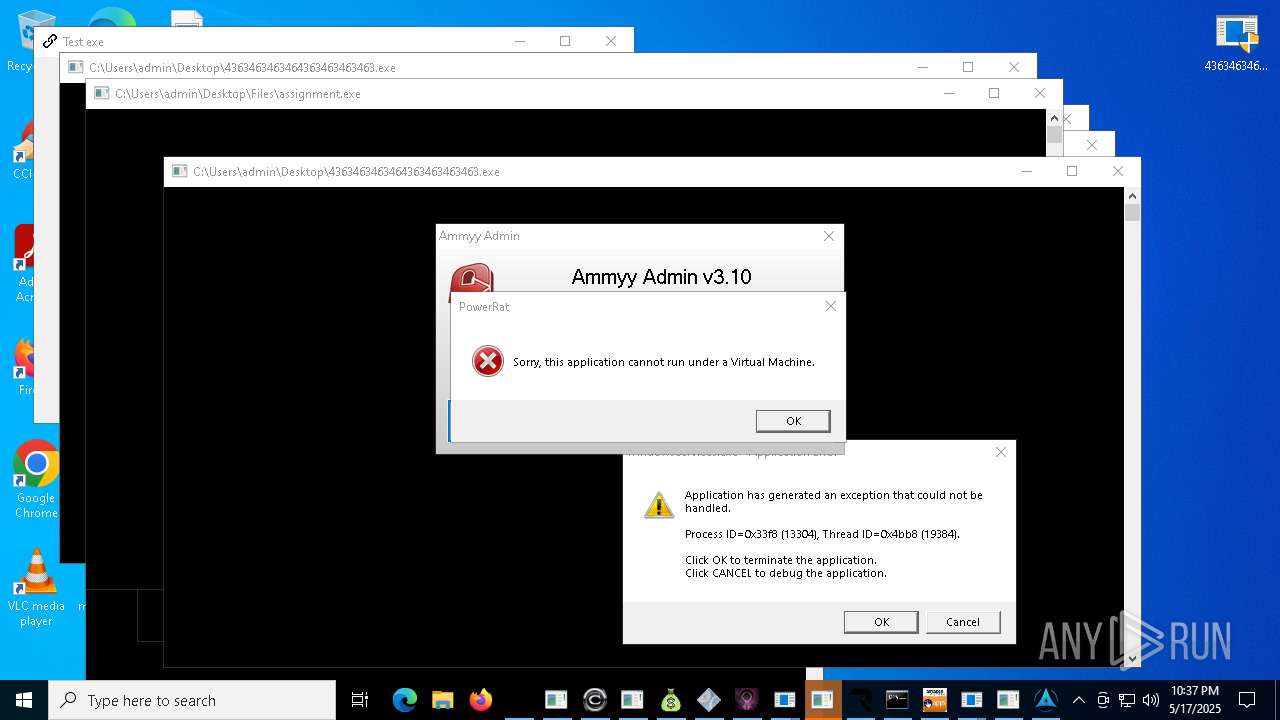Open Google Chrome from the desktop
The image size is (1280, 720).
[x=36, y=480]
